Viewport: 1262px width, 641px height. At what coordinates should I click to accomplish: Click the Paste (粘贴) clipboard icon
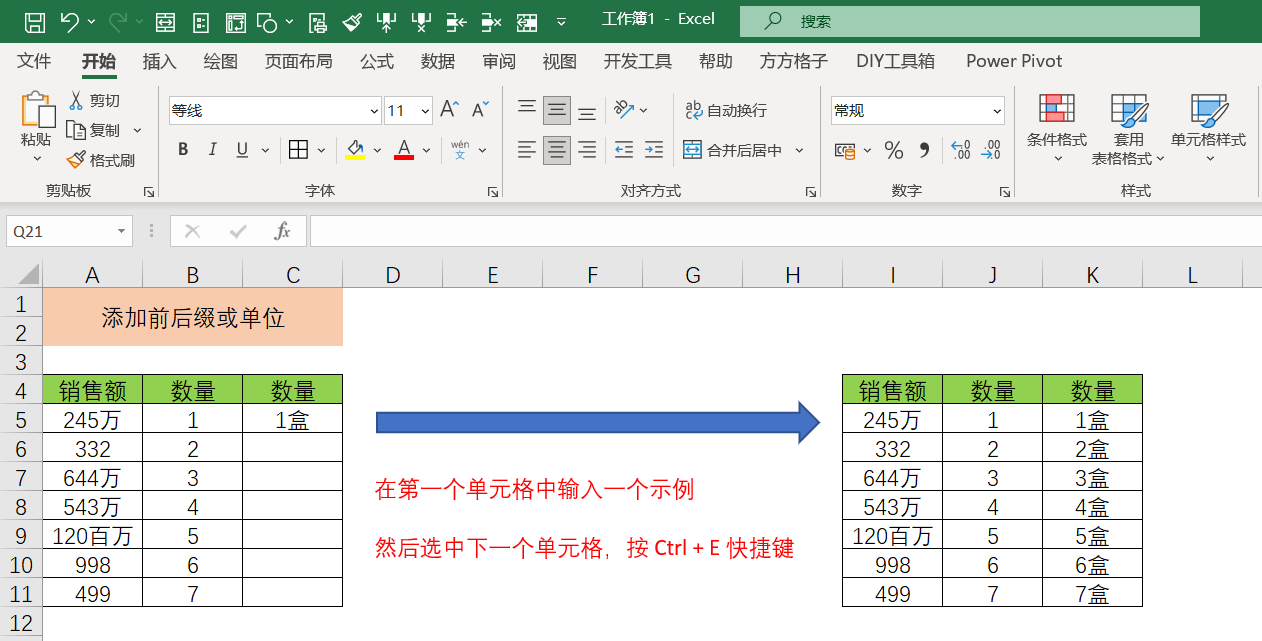37,111
